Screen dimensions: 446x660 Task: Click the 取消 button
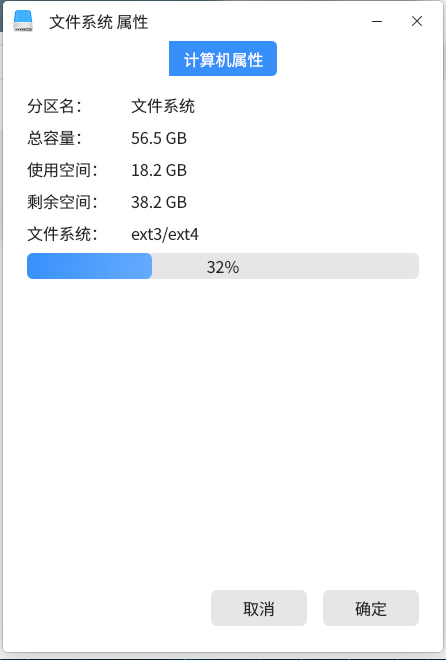click(259, 608)
